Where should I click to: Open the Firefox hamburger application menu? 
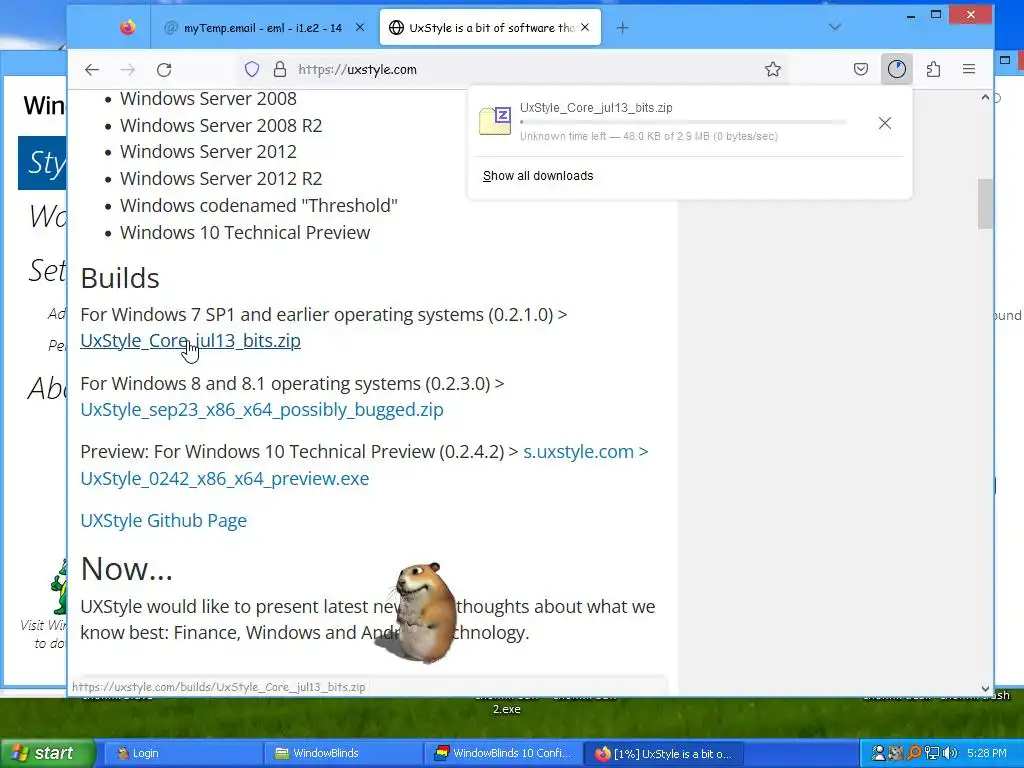tap(968, 69)
